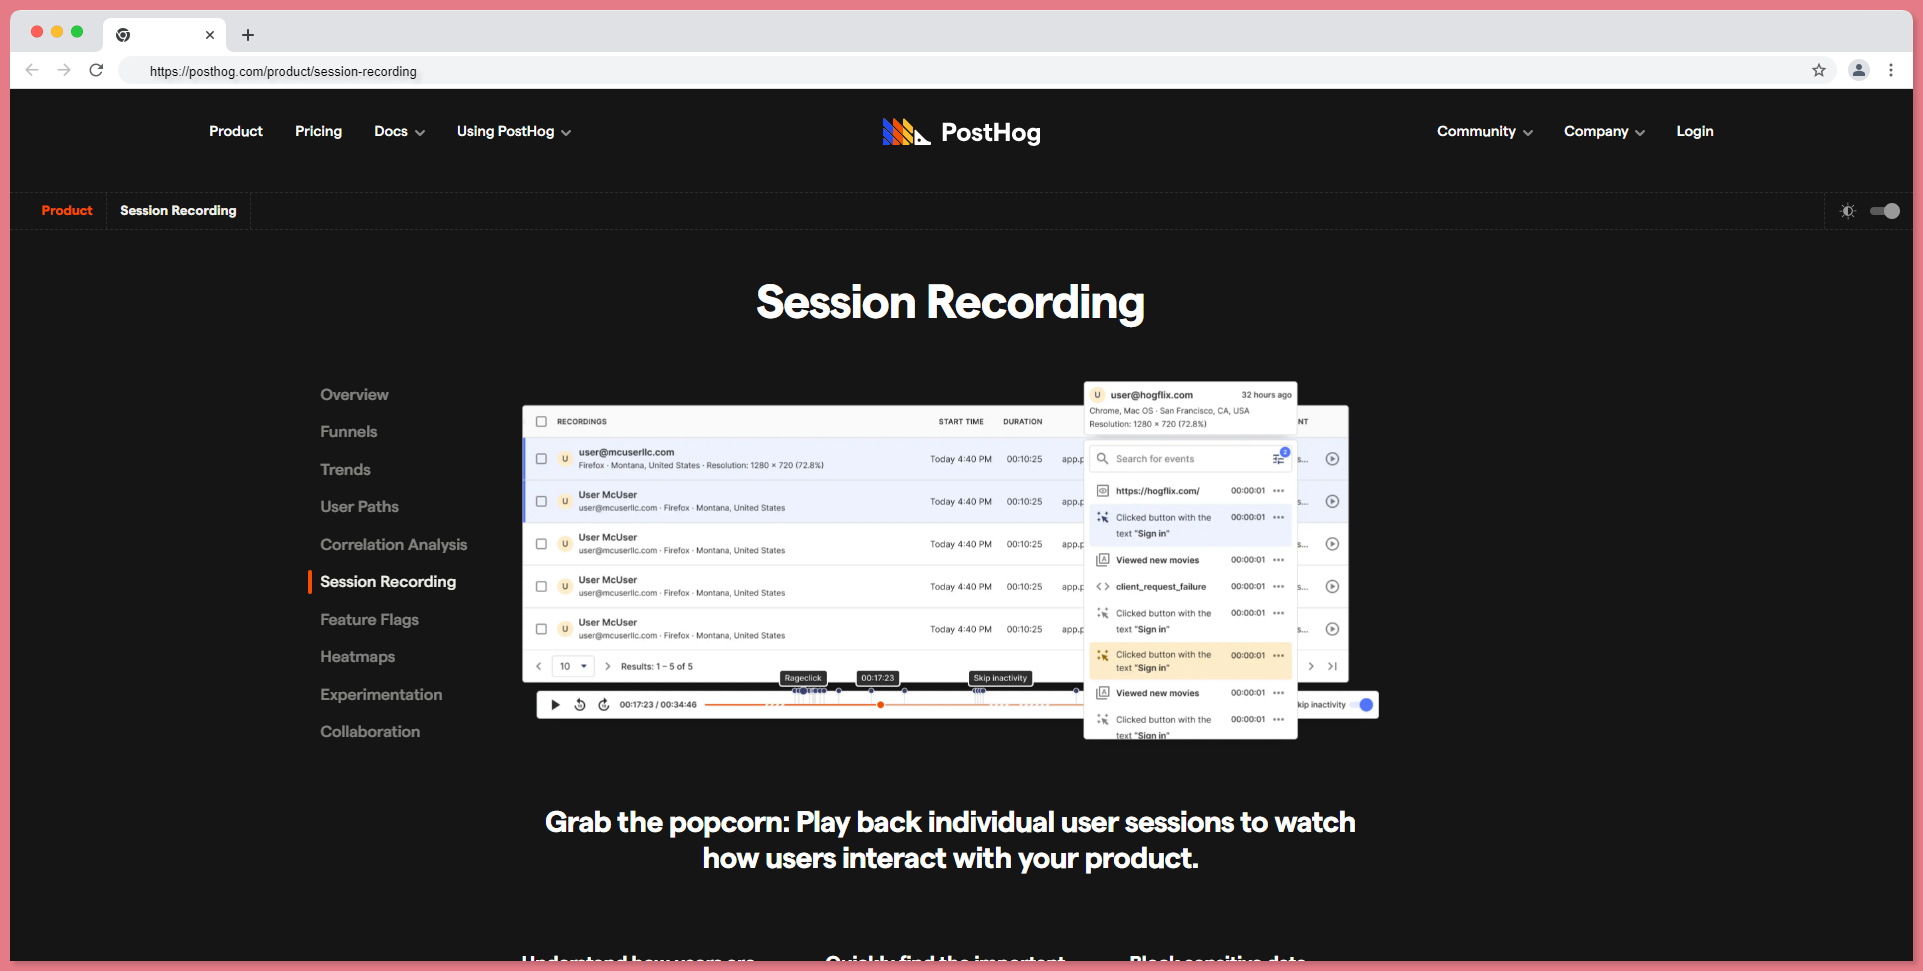Click the orange Product breadcrumb

pyautogui.click(x=67, y=211)
